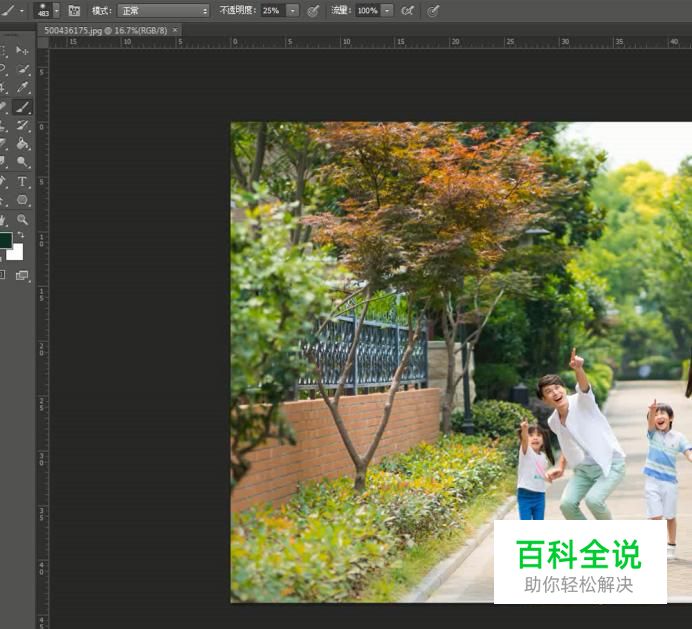Toggle the brush panel button
The image size is (692, 629).
pos(74,10)
